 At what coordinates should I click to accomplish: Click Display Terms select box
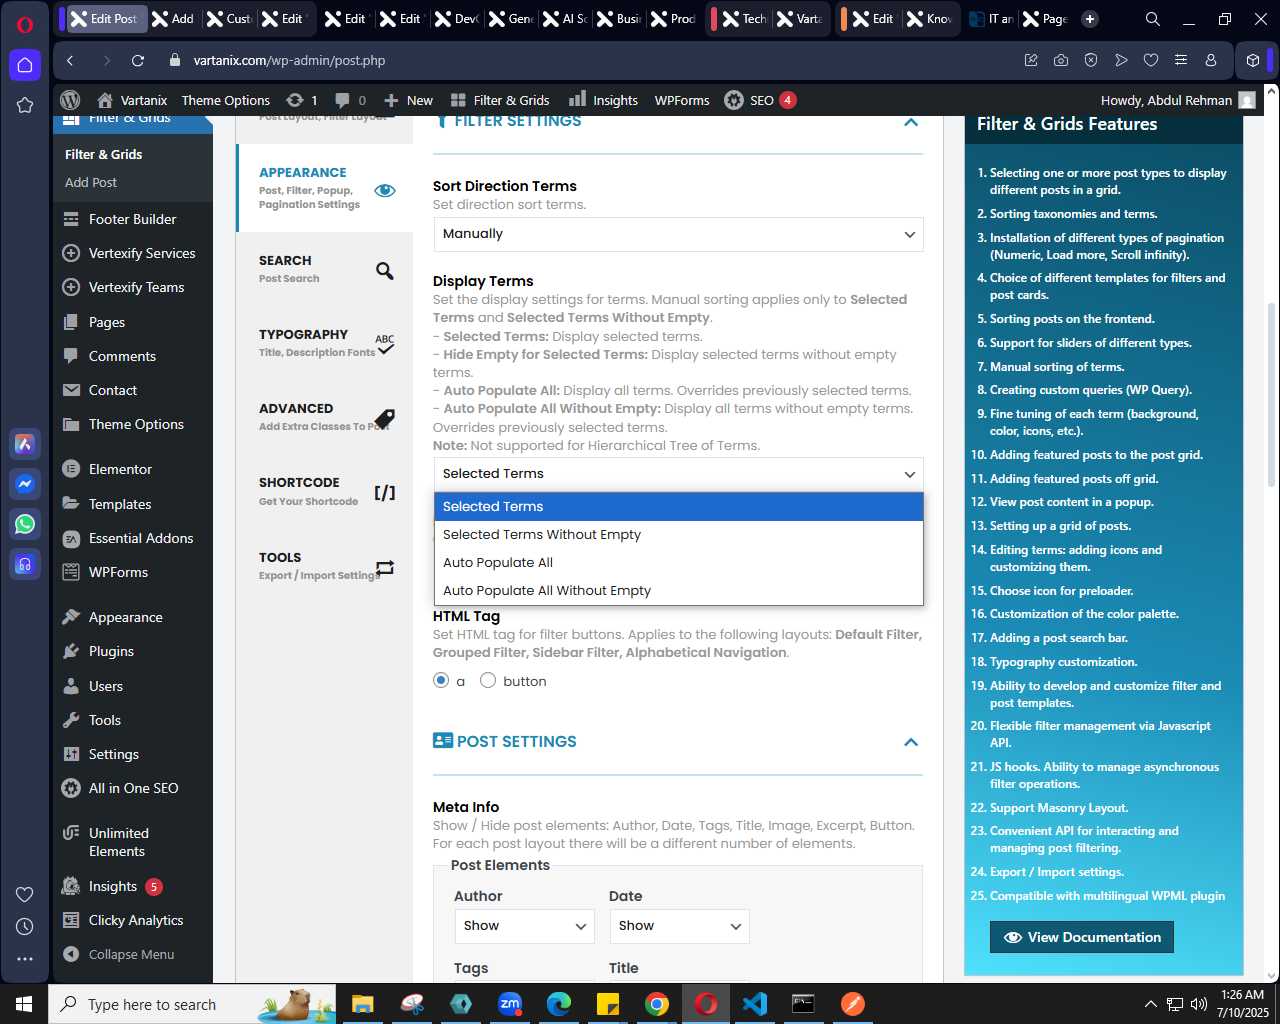[678, 474]
